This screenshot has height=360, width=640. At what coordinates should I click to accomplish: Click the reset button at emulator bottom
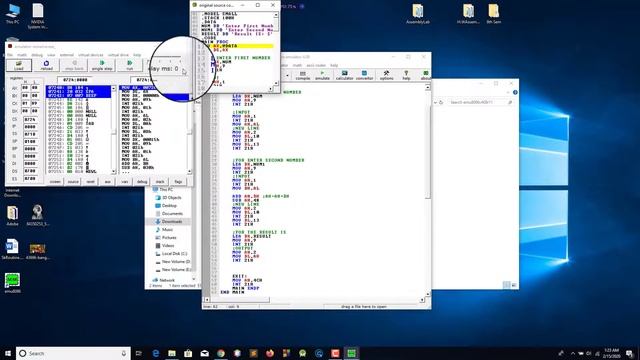pyautogui.click(x=90, y=182)
